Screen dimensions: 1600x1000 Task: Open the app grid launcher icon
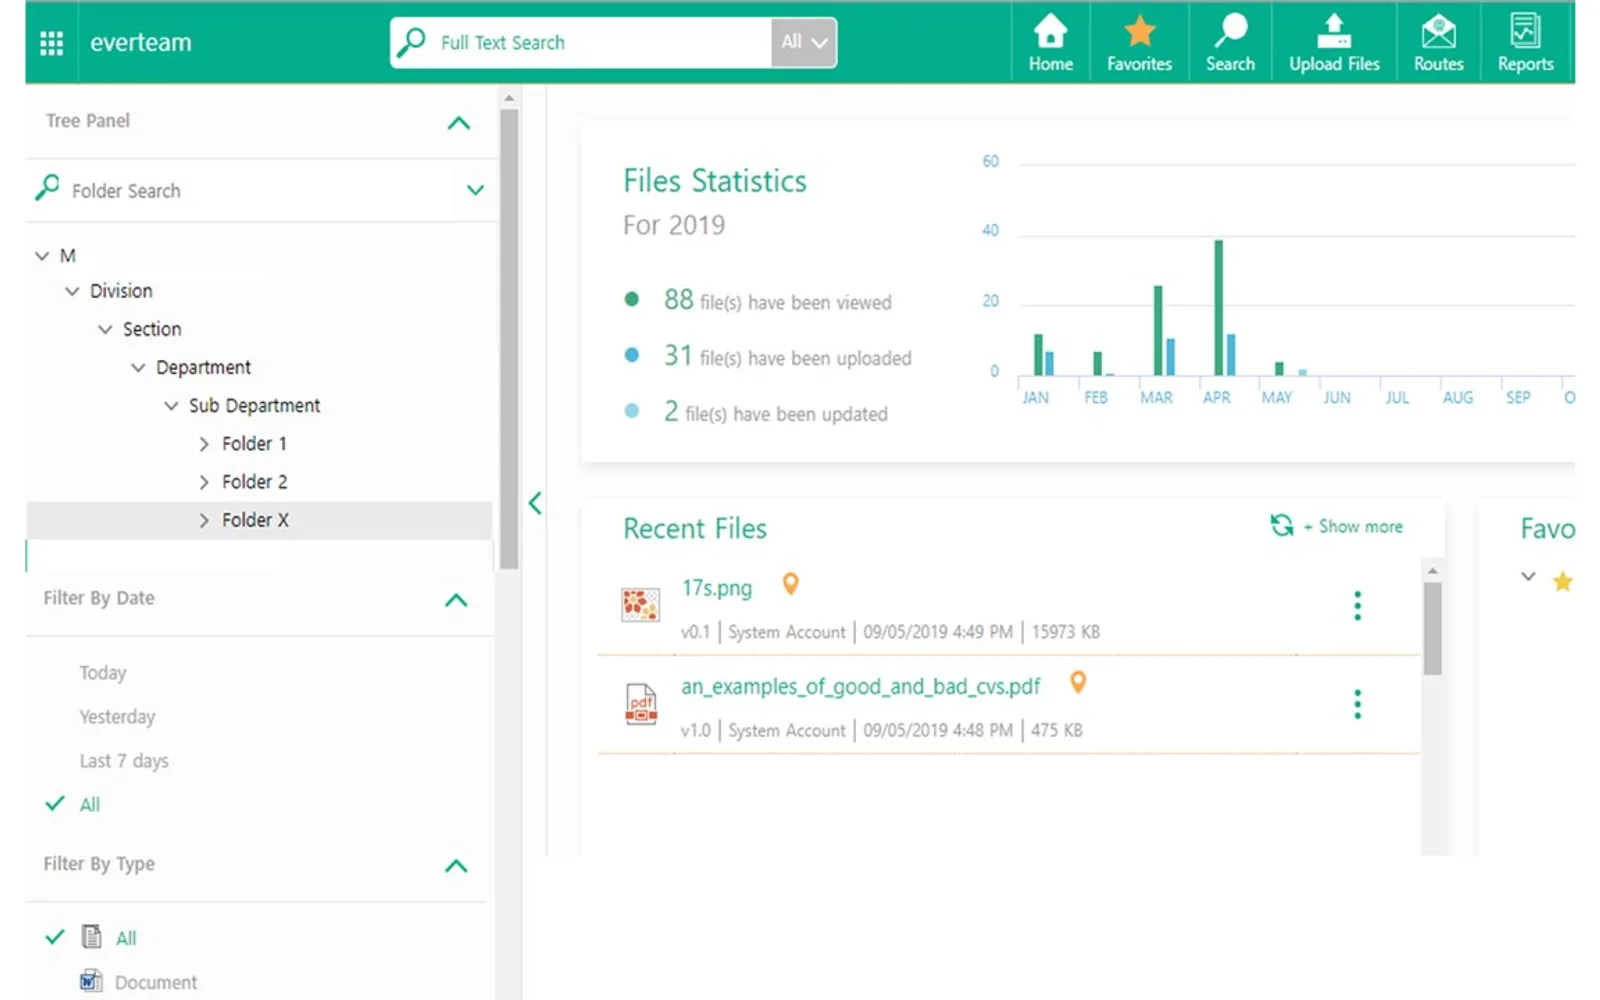click(51, 43)
